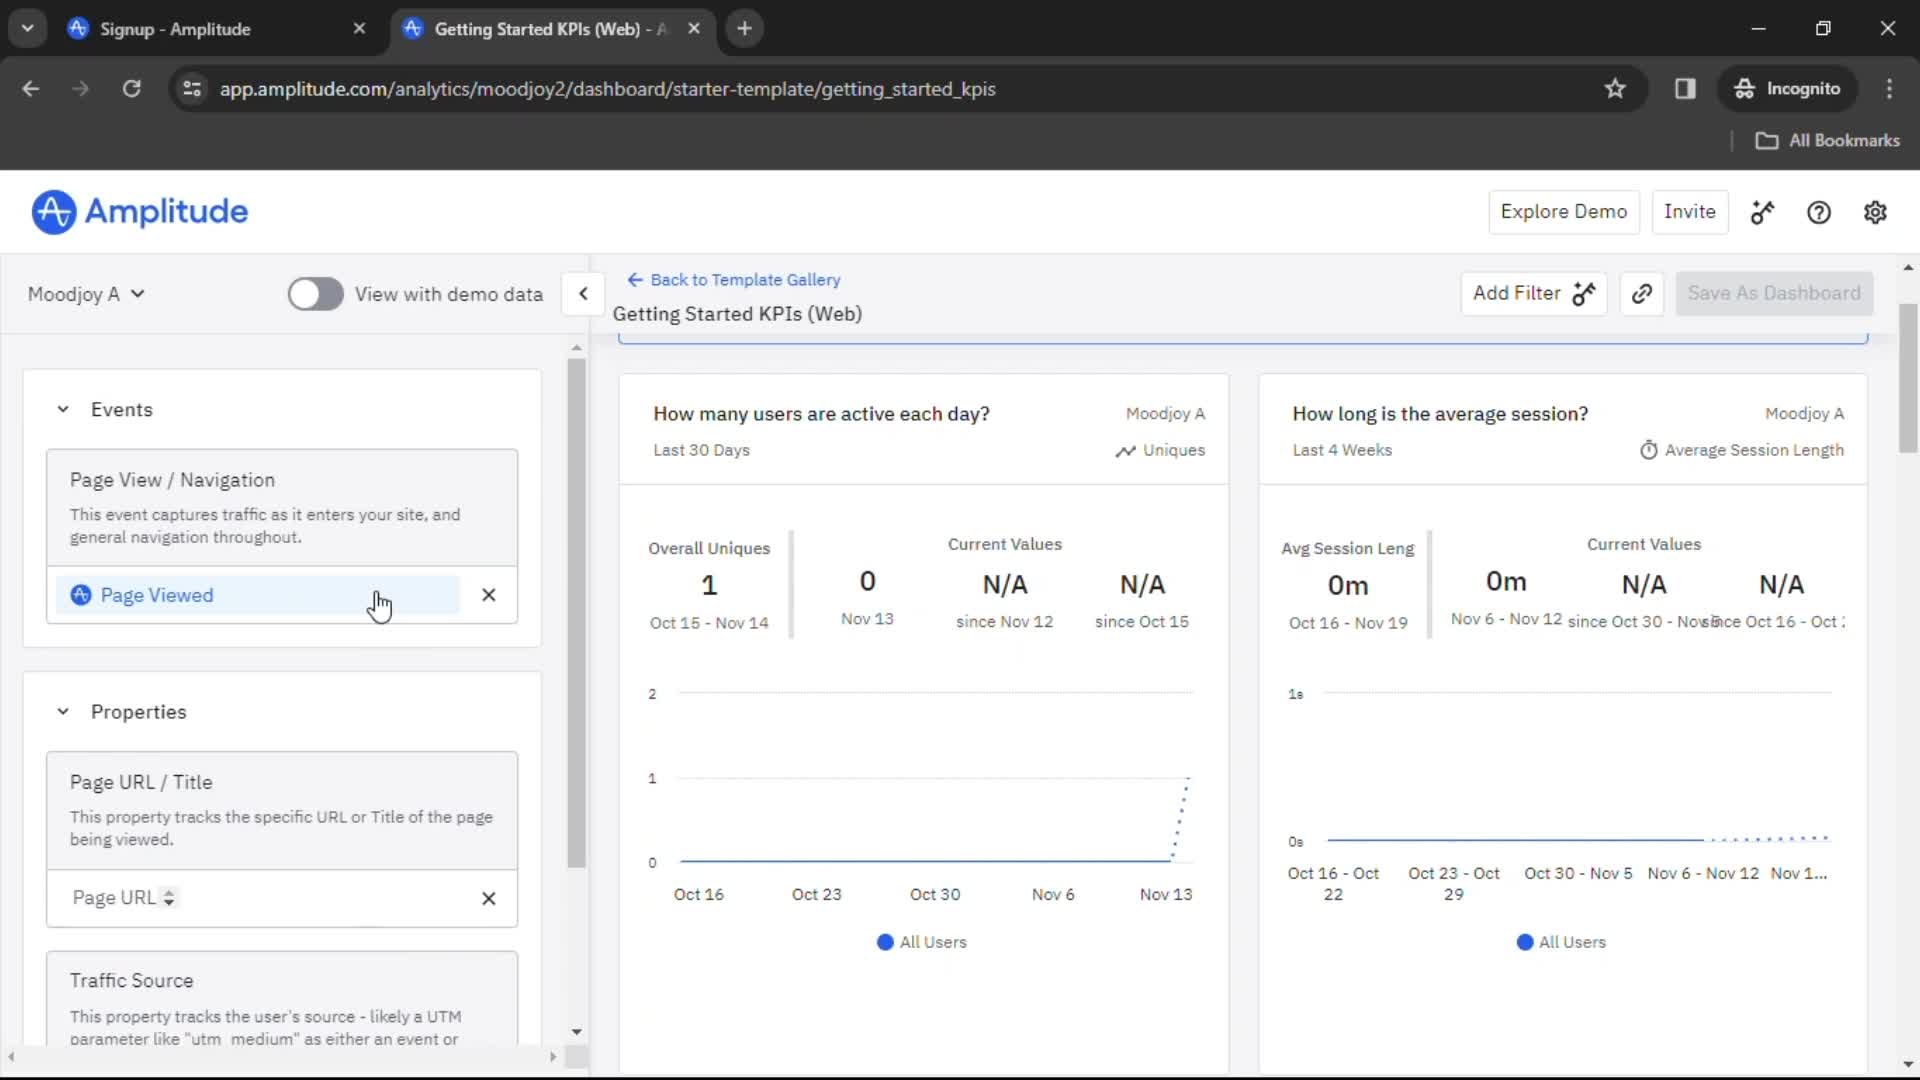1920x1080 pixels.
Task: Click the Amplitude logo icon
Action: click(x=53, y=211)
